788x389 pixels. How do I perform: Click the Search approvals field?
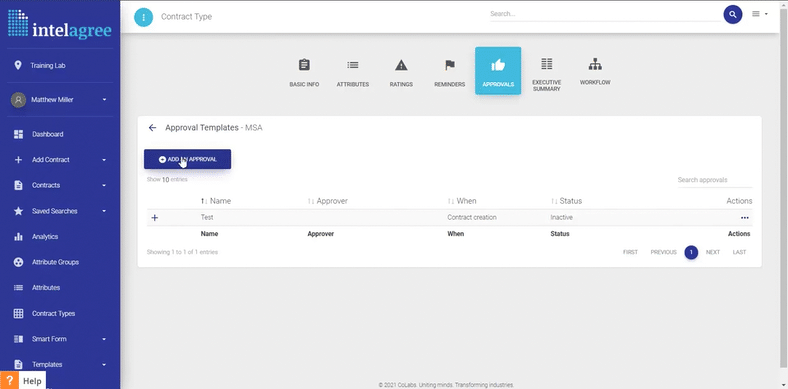715,180
